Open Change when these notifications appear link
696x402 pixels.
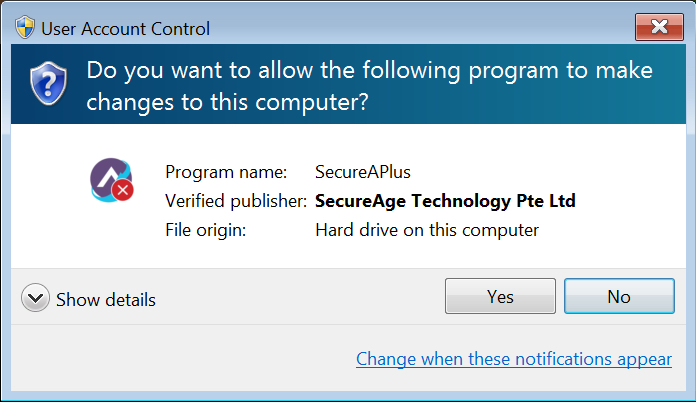click(514, 359)
